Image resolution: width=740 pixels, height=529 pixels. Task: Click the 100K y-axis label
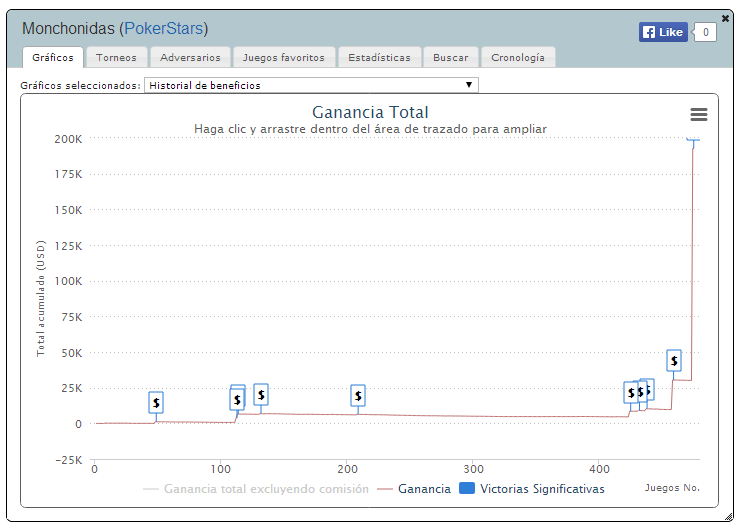[68, 281]
